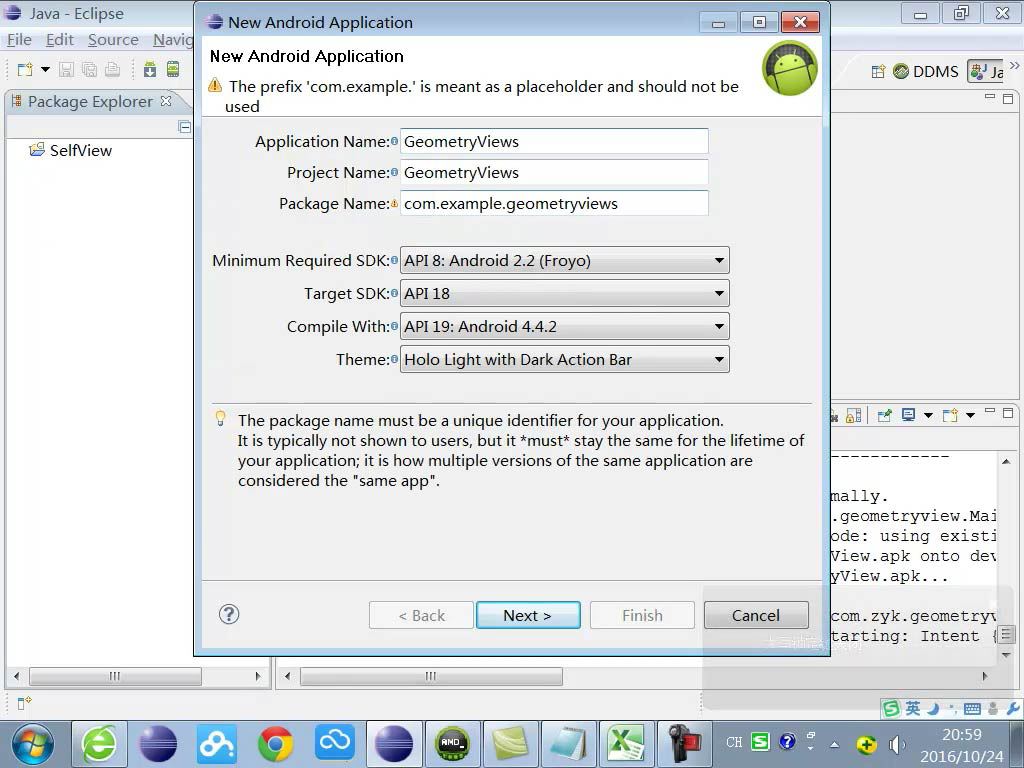Open the Minimum Required SDK dropdown

click(x=564, y=260)
